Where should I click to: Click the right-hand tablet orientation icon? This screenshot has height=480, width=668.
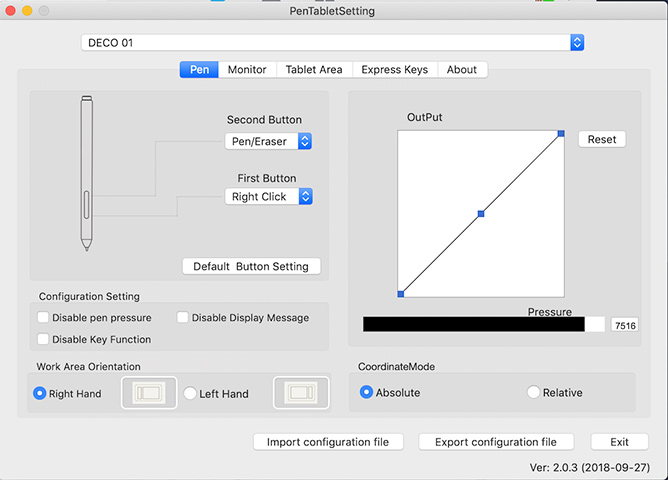point(149,393)
